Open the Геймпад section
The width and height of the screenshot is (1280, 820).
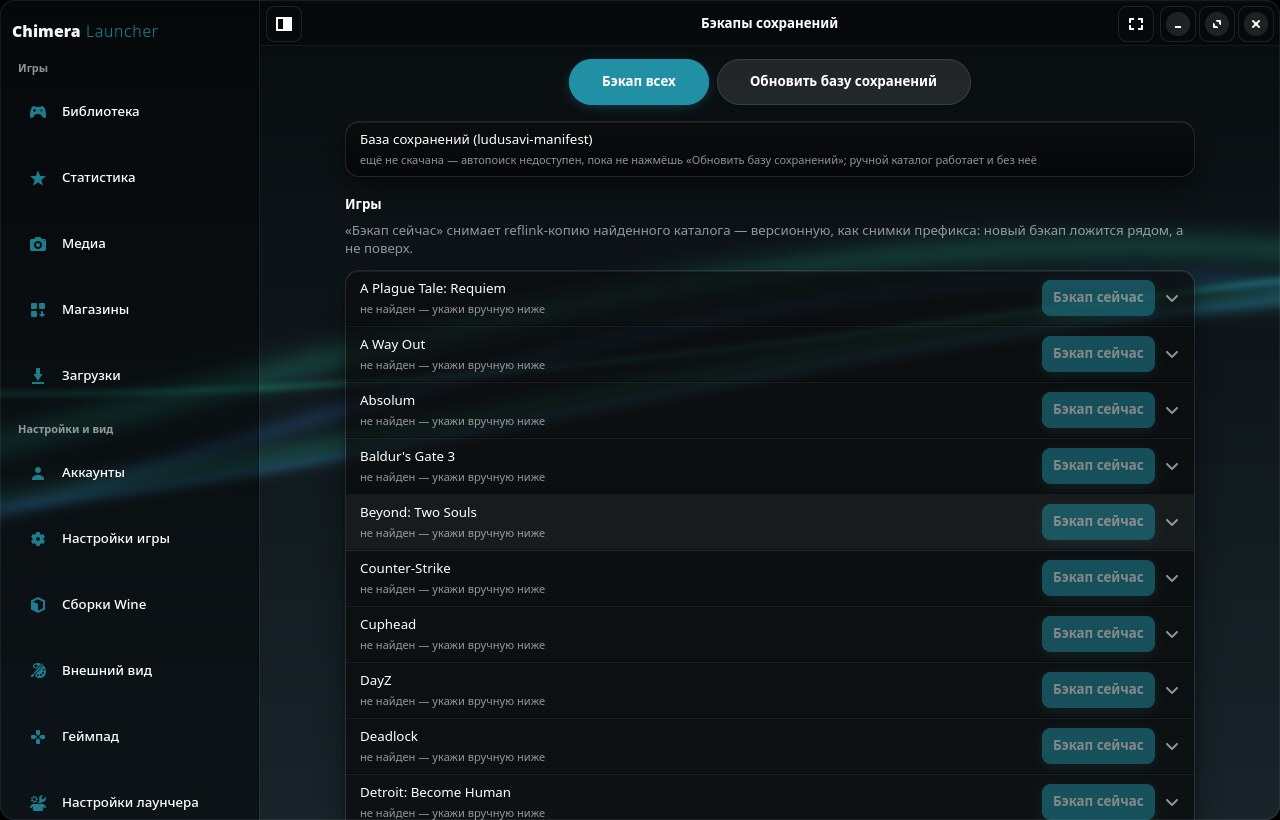[x=130, y=737]
